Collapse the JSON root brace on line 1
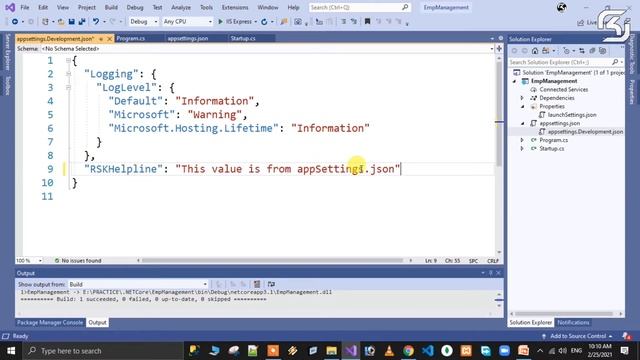The height and width of the screenshot is (360, 640). point(68,60)
